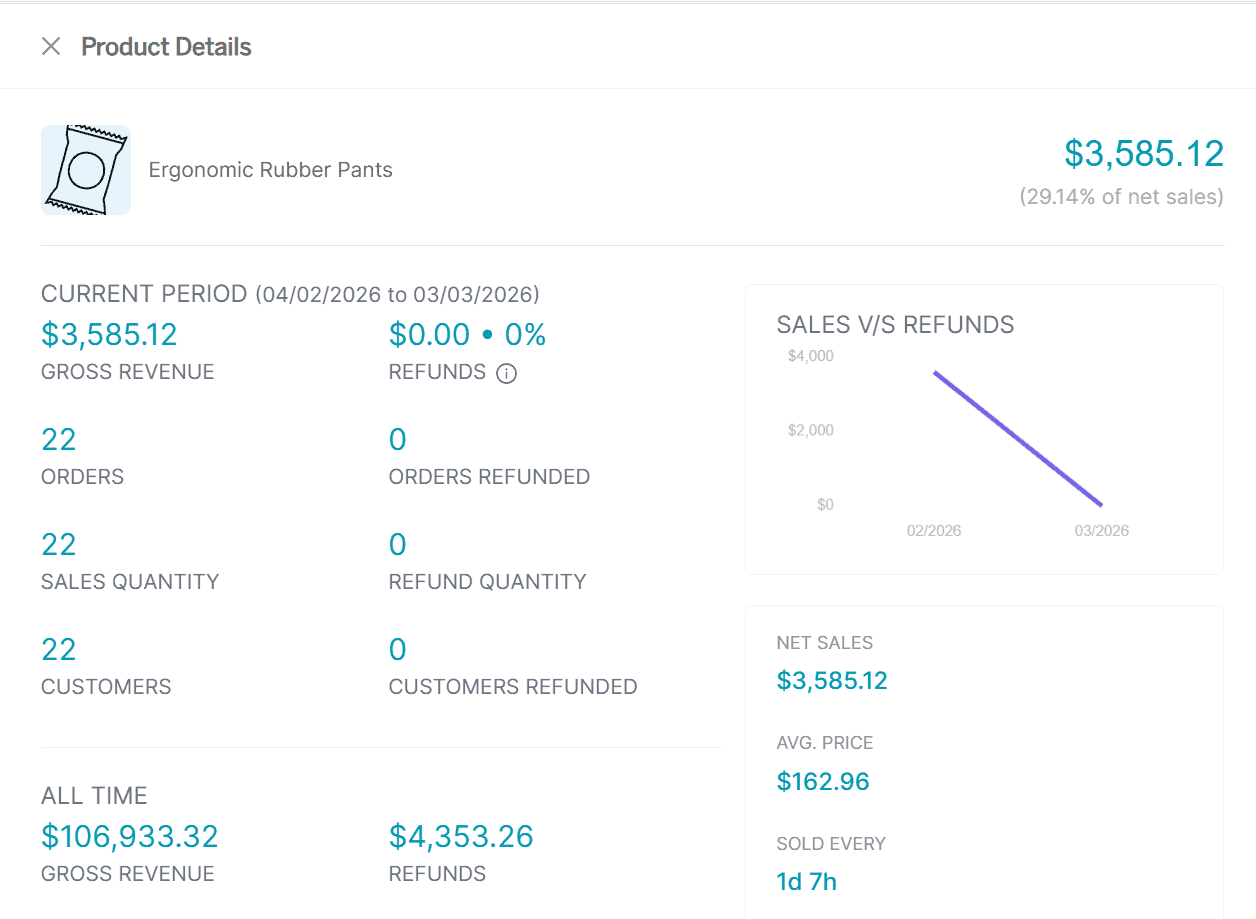The height and width of the screenshot is (919, 1256).
Task: Click the 02/2026 chart axis label
Action: tap(934, 531)
